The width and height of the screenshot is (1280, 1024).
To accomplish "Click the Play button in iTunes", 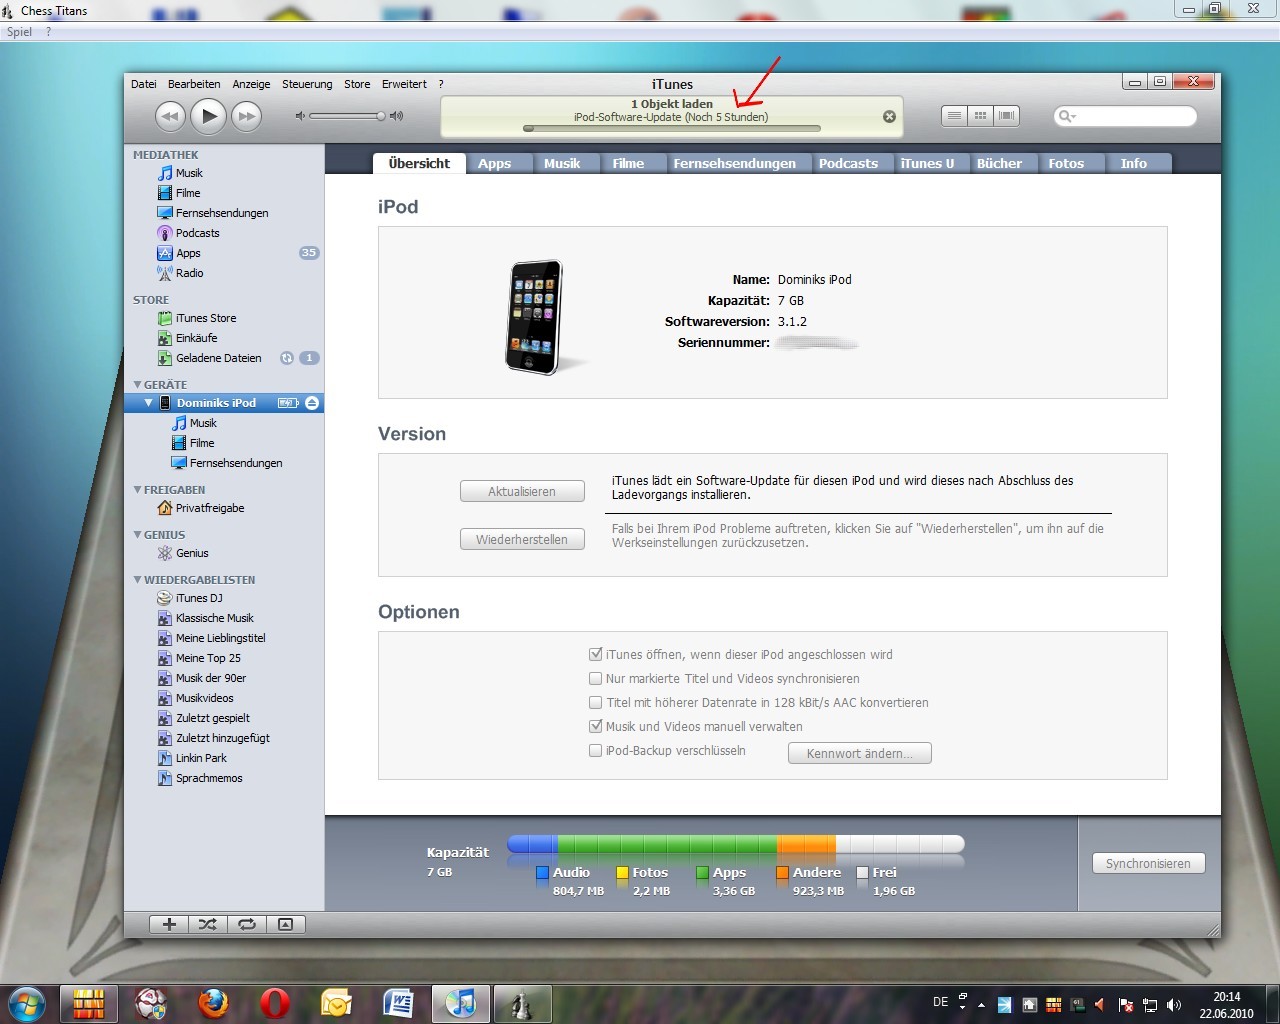I will (208, 116).
